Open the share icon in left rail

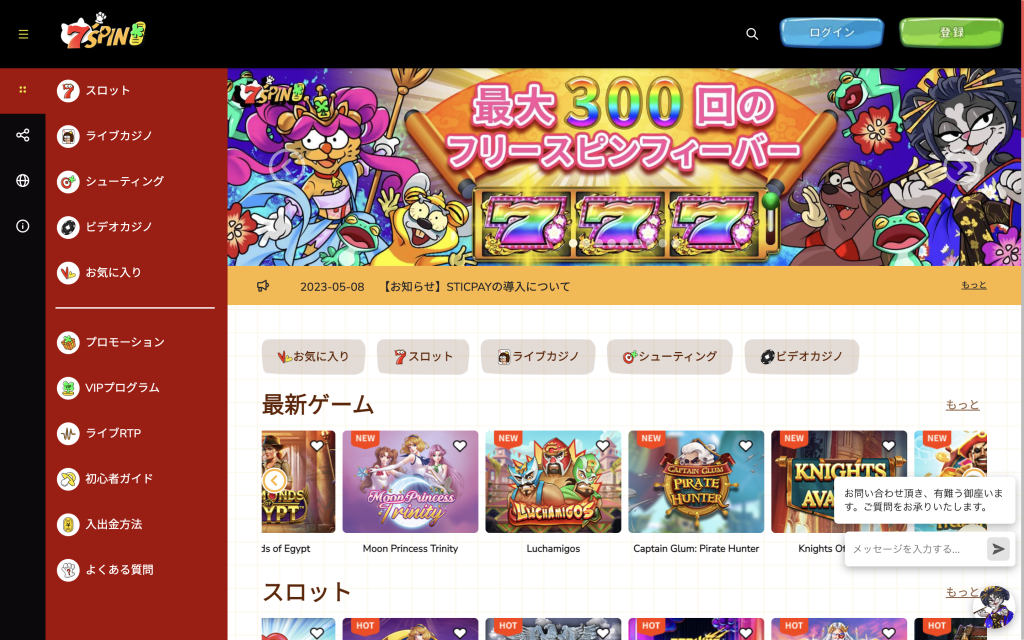pyautogui.click(x=23, y=135)
